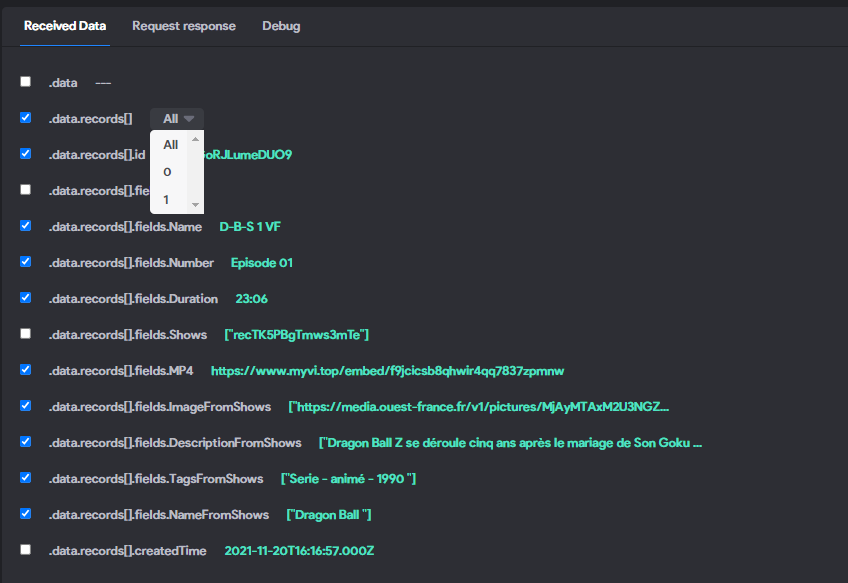Click the Serie - animé - 1990 tags value
Image resolution: width=848 pixels, height=583 pixels.
(348, 479)
